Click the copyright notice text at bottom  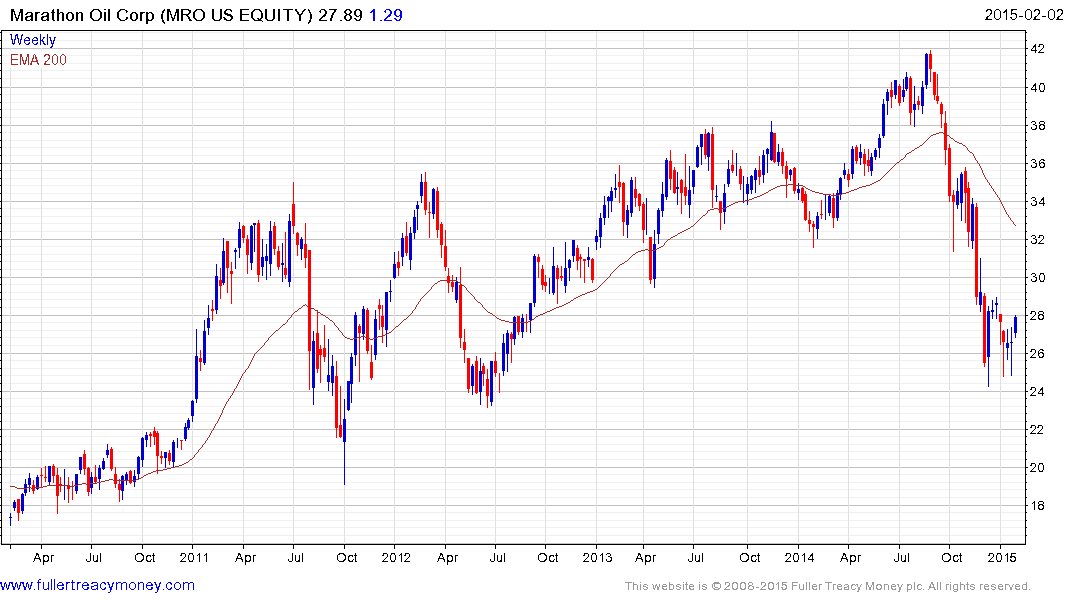point(828,586)
